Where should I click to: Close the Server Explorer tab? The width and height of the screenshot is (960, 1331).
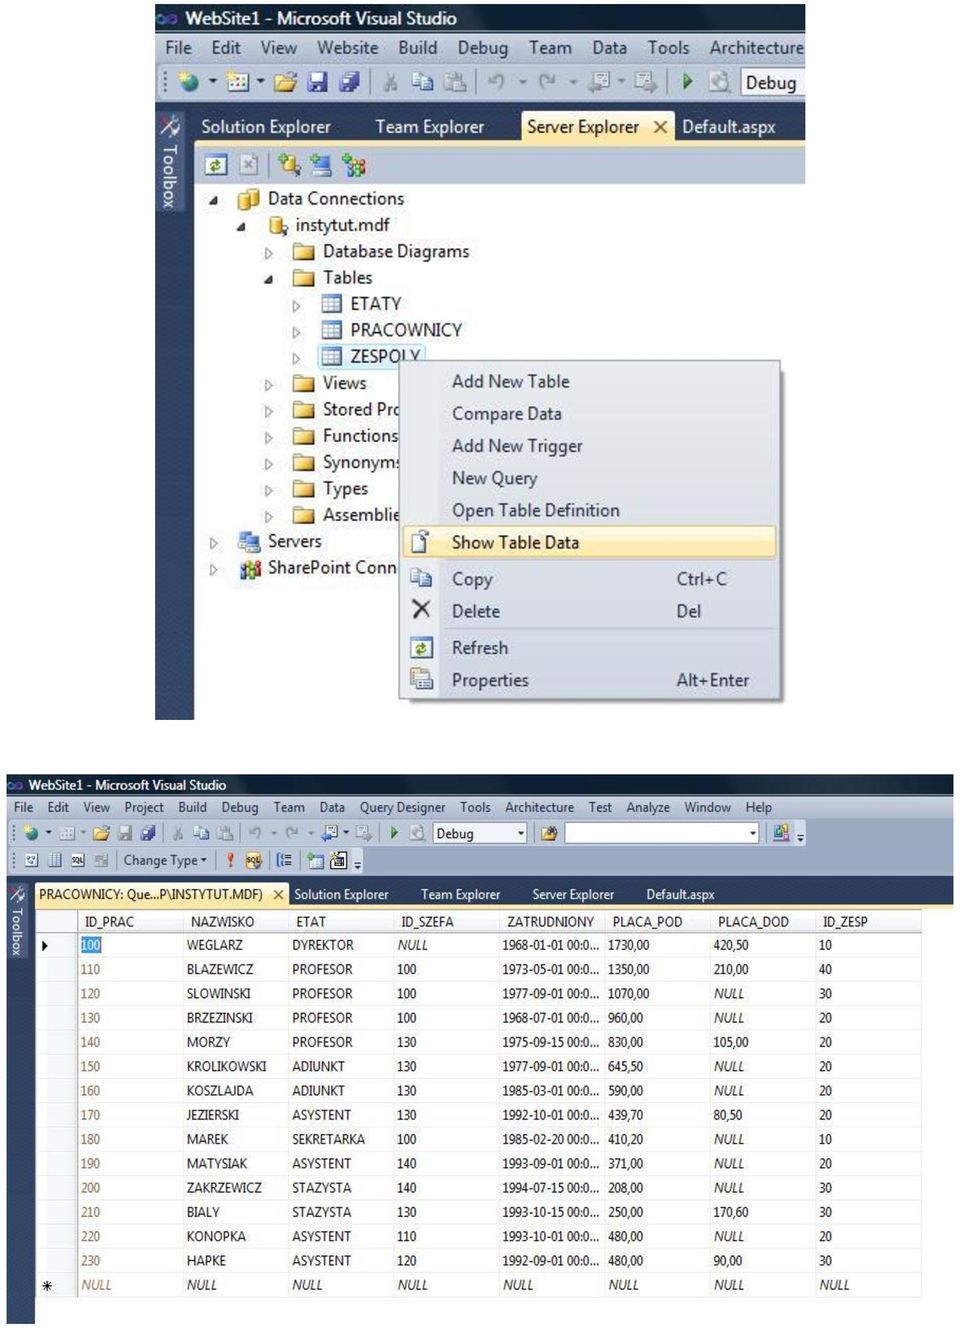click(x=660, y=127)
